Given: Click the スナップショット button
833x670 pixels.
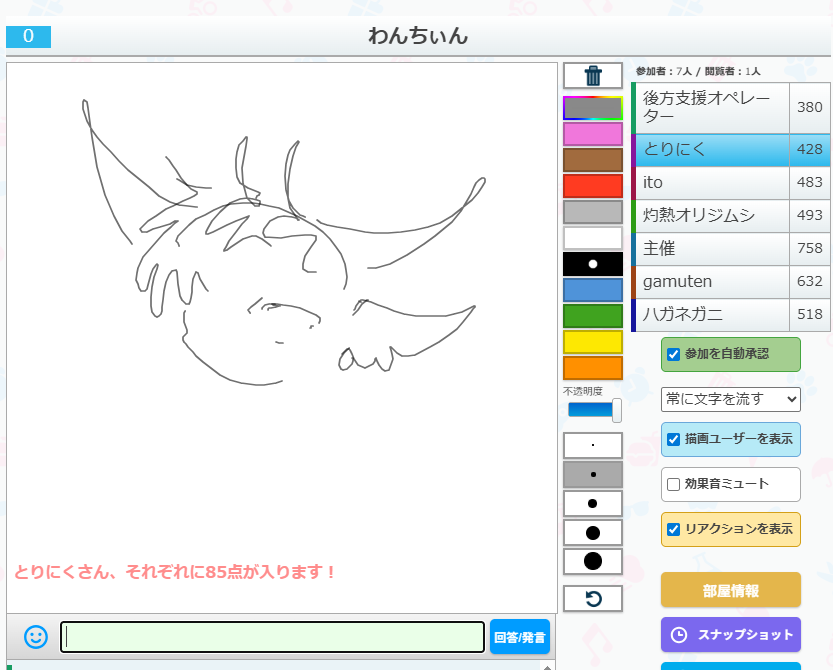Looking at the screenshot, I should click(x=731, y=635).
